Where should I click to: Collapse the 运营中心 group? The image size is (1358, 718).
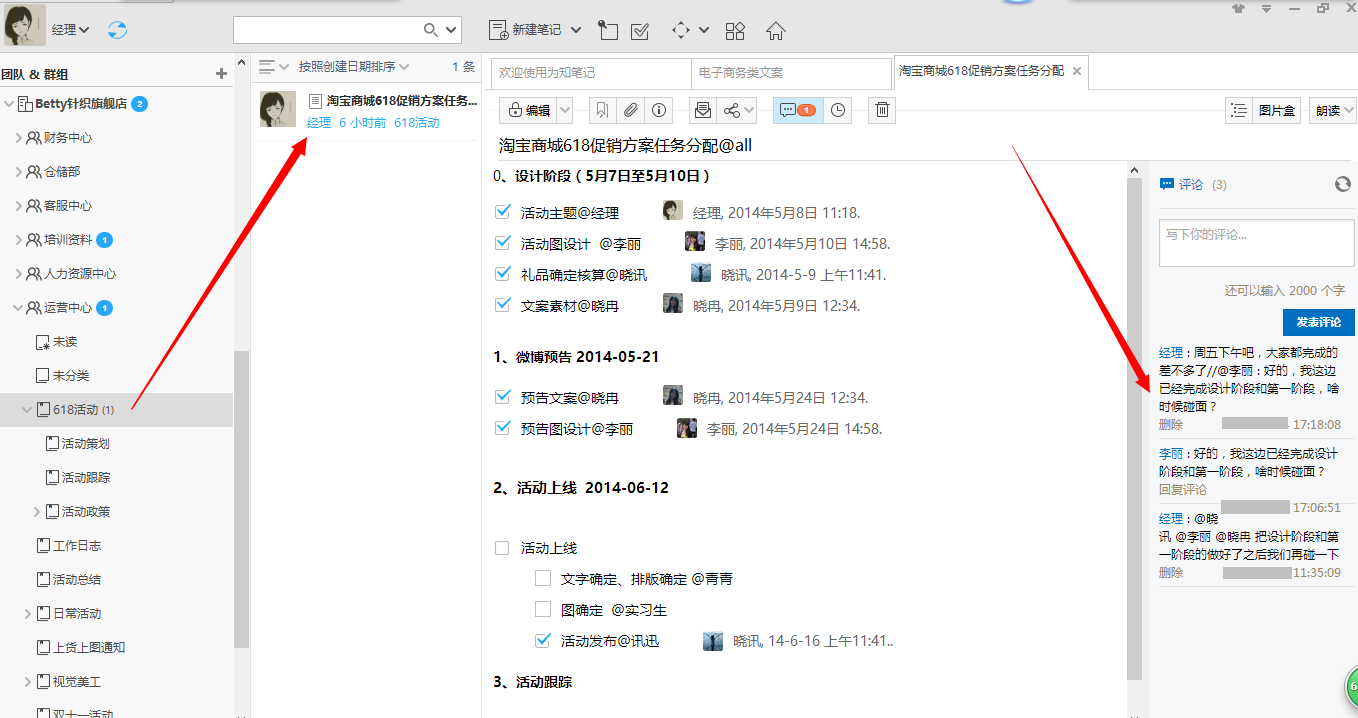click(x=18, y=308)
